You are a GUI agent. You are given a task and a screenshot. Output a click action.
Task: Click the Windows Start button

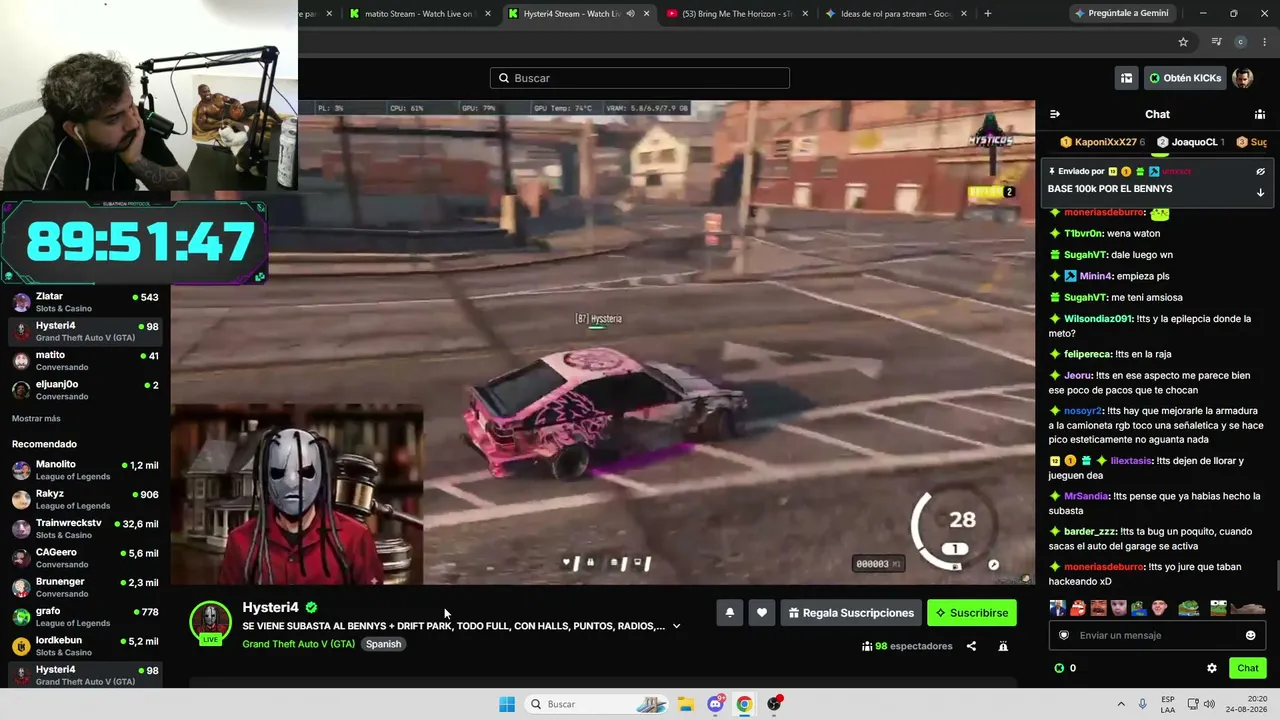507,704
